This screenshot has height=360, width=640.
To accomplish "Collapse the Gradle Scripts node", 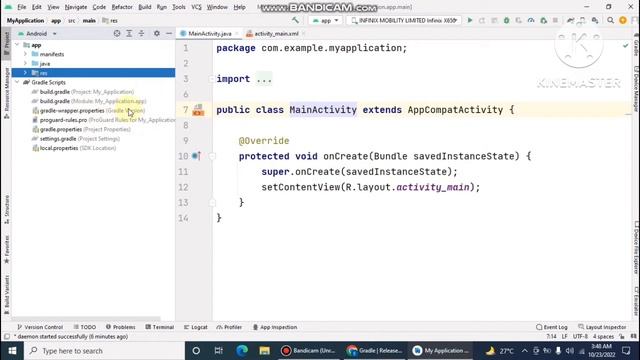I will pos(18,82).
